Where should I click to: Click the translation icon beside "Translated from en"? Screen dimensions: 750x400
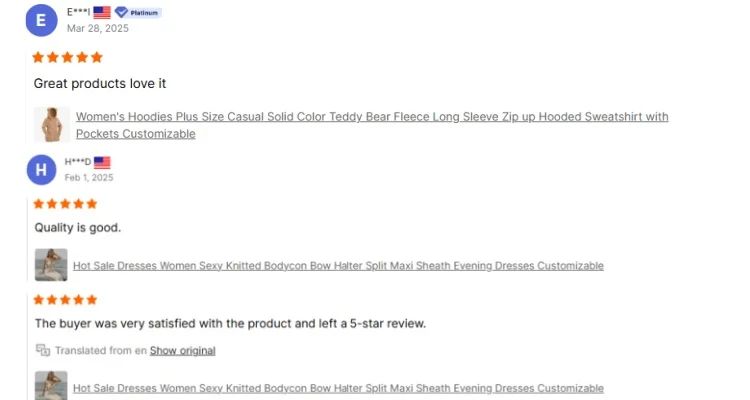[43, 350]
